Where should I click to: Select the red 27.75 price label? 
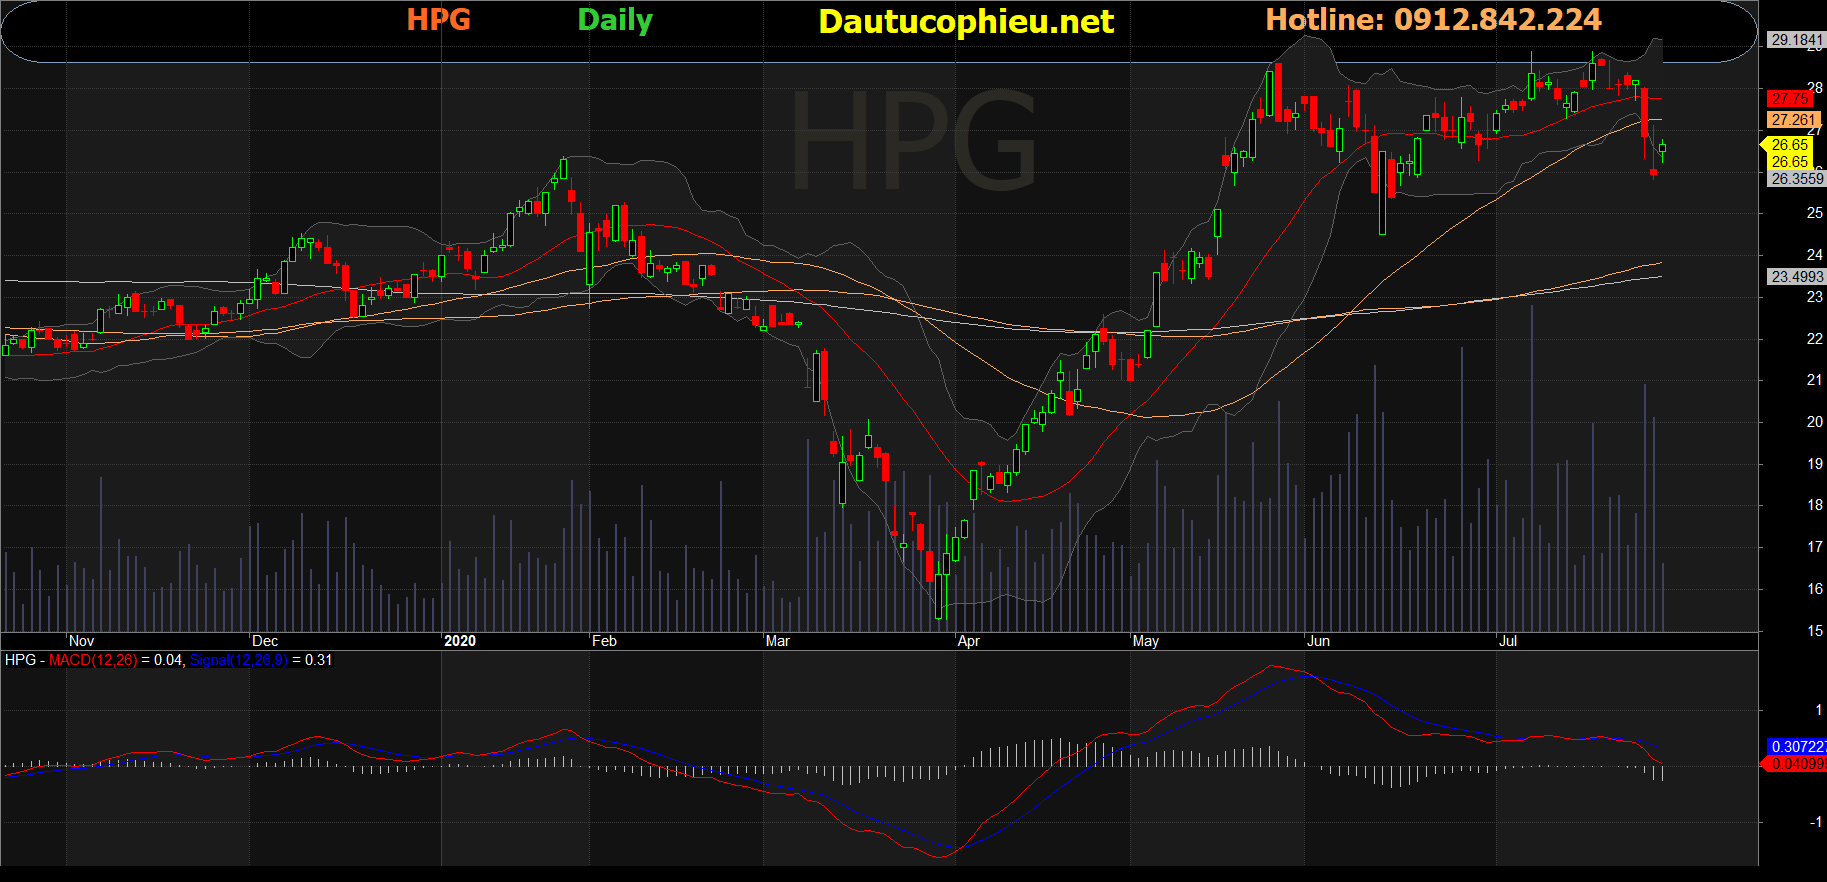1789,99
